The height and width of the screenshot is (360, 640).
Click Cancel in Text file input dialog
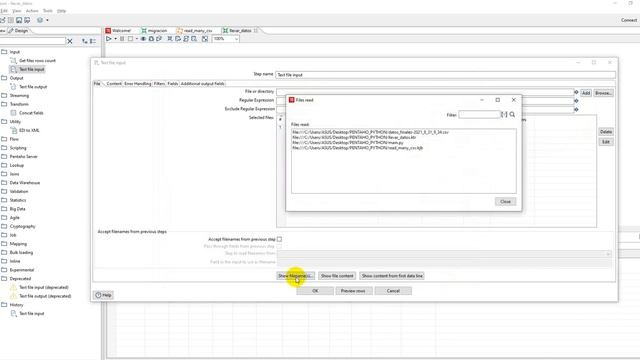pos(393,291)
